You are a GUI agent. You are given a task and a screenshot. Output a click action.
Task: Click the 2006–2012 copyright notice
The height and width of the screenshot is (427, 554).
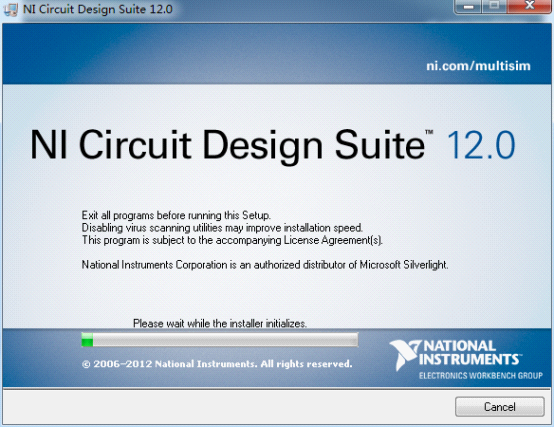tap(217, 364)
